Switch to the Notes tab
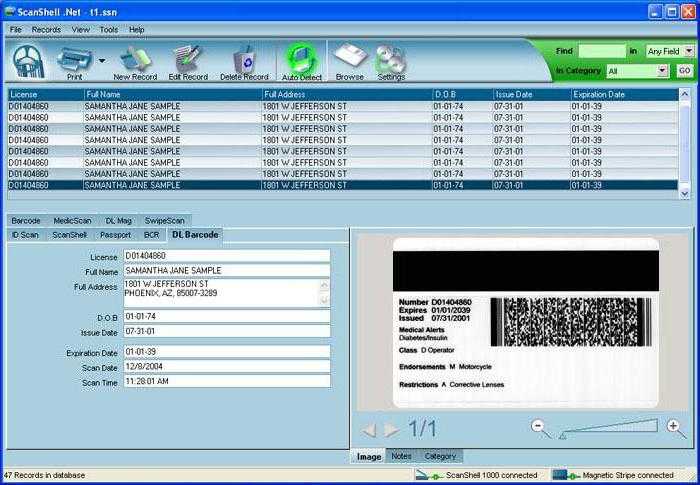The image size is (700, 485). point(401,456)
